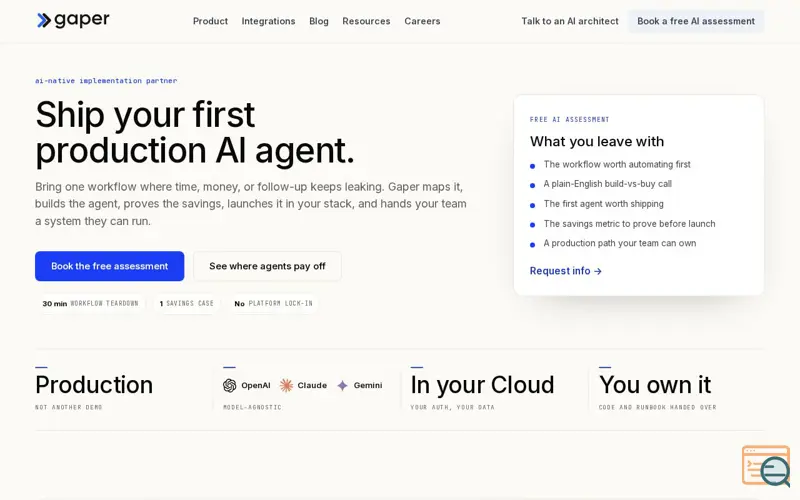Click the Claude starburst icon
The height and width of the screenshot is (500, 800).
[286, 386]
